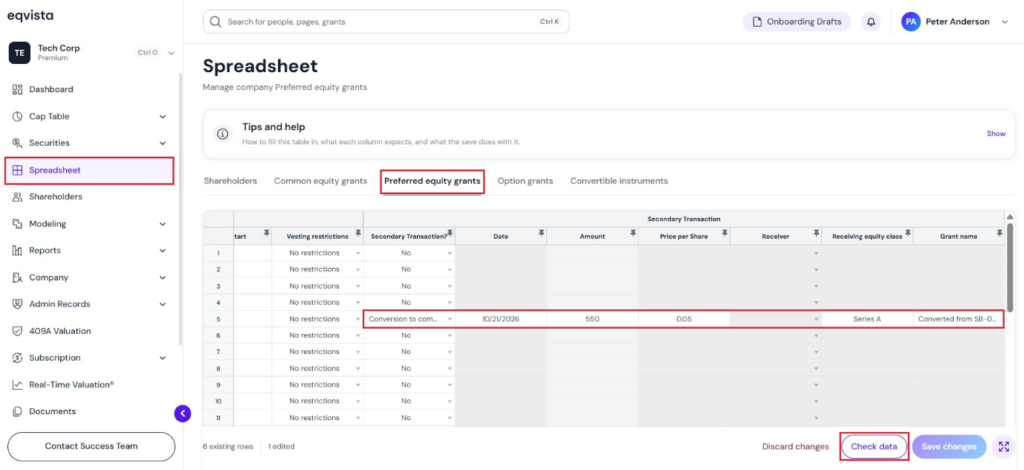Open the 409A Valuation shield icon
Screen dimensions: 1024x470
(18, 331)
